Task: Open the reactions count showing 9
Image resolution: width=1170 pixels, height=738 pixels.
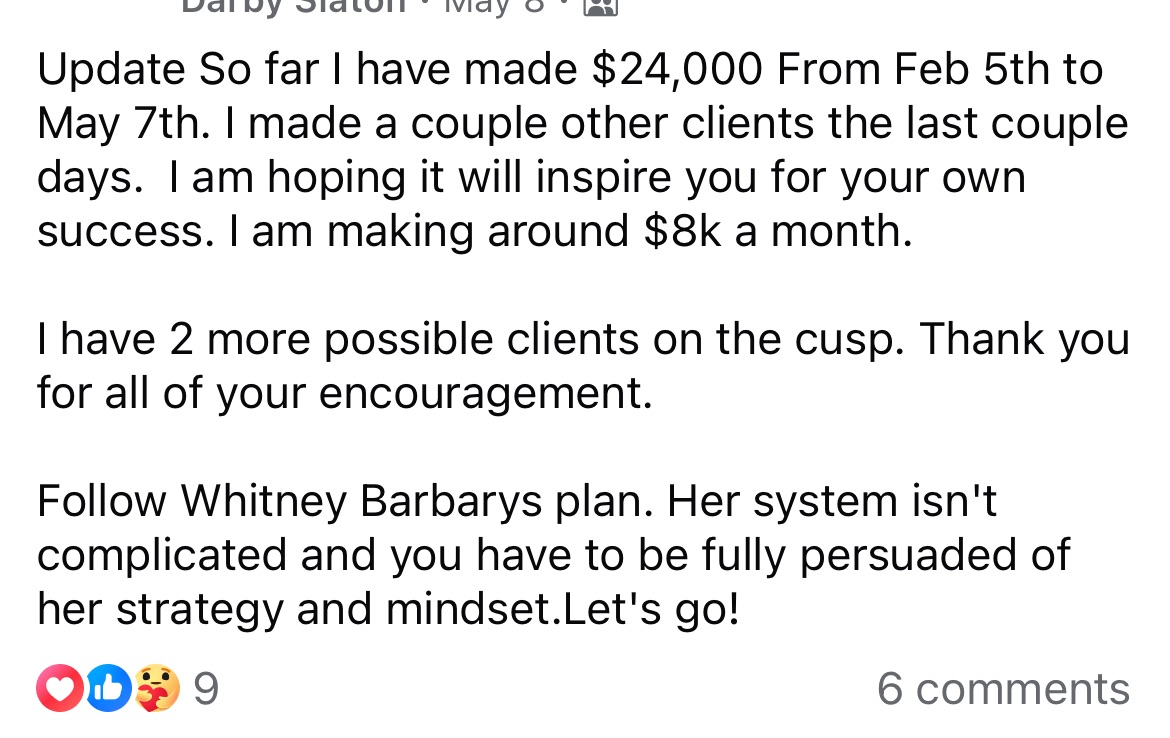Action: 205,688
